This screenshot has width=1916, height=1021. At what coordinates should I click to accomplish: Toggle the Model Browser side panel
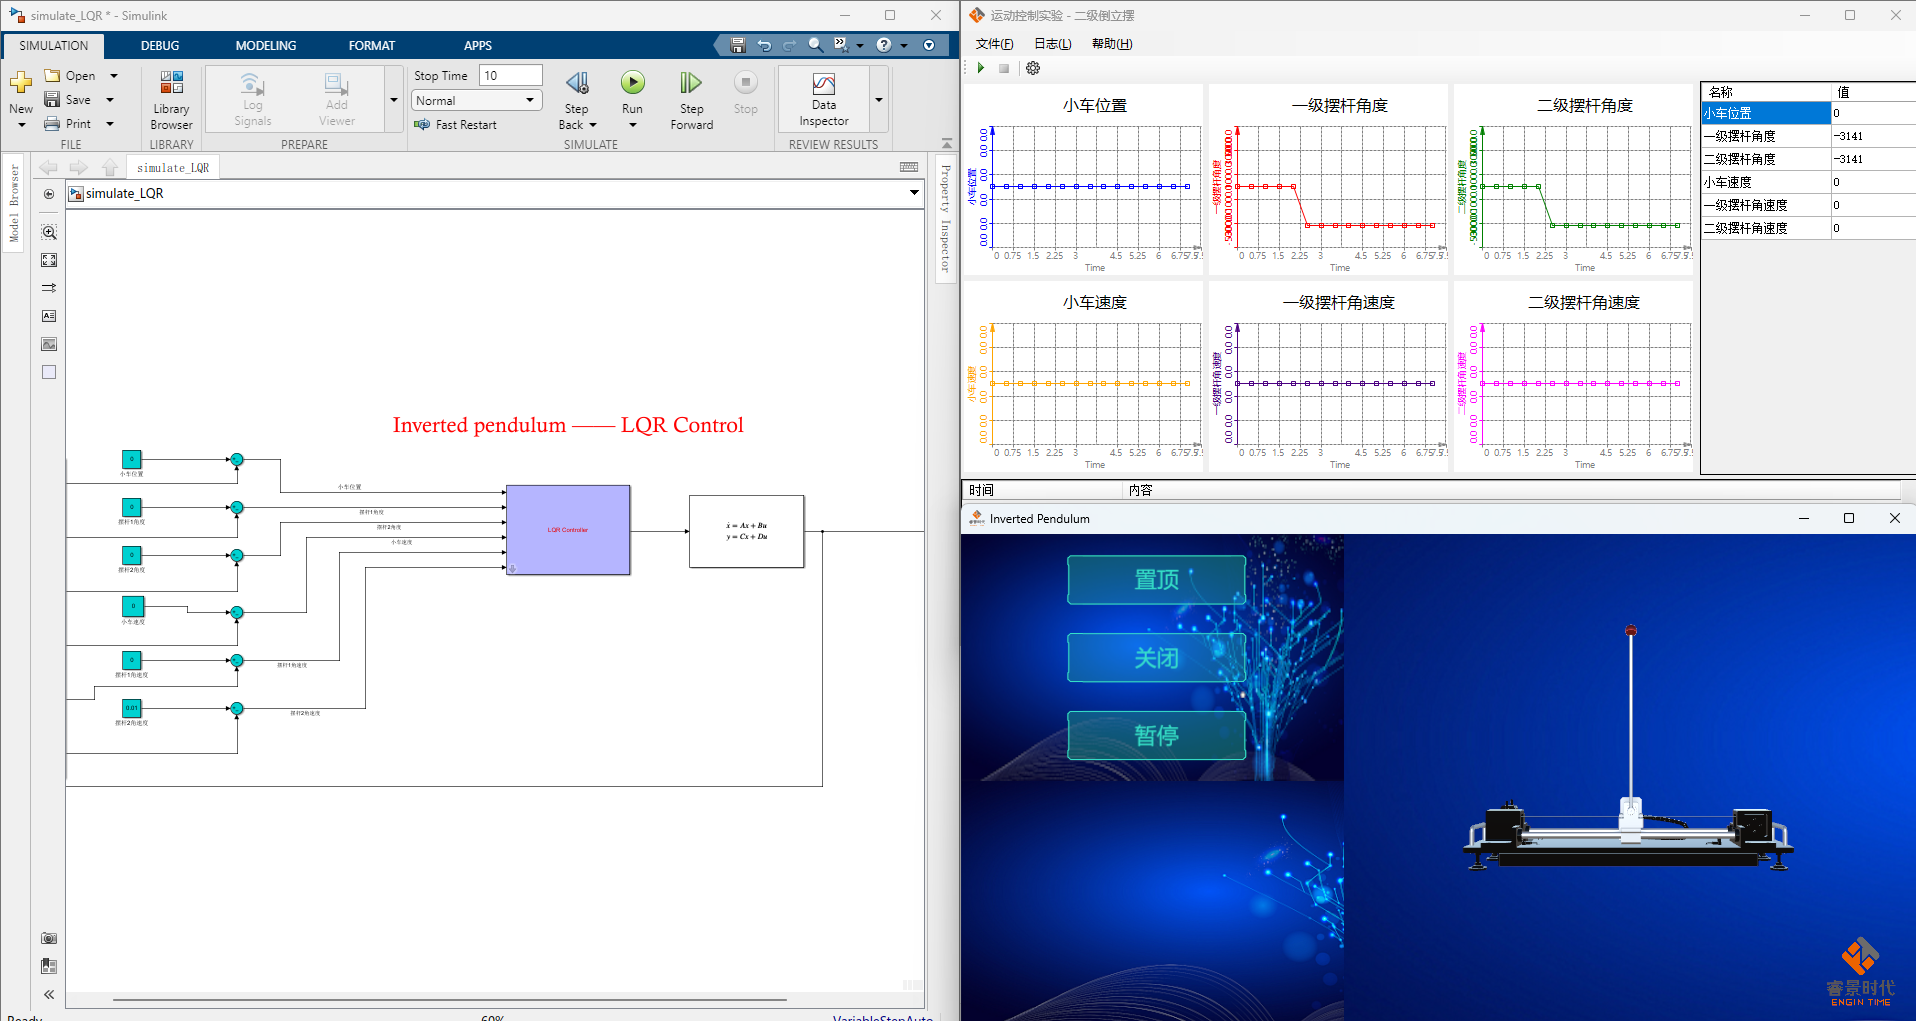pos(14,204)
